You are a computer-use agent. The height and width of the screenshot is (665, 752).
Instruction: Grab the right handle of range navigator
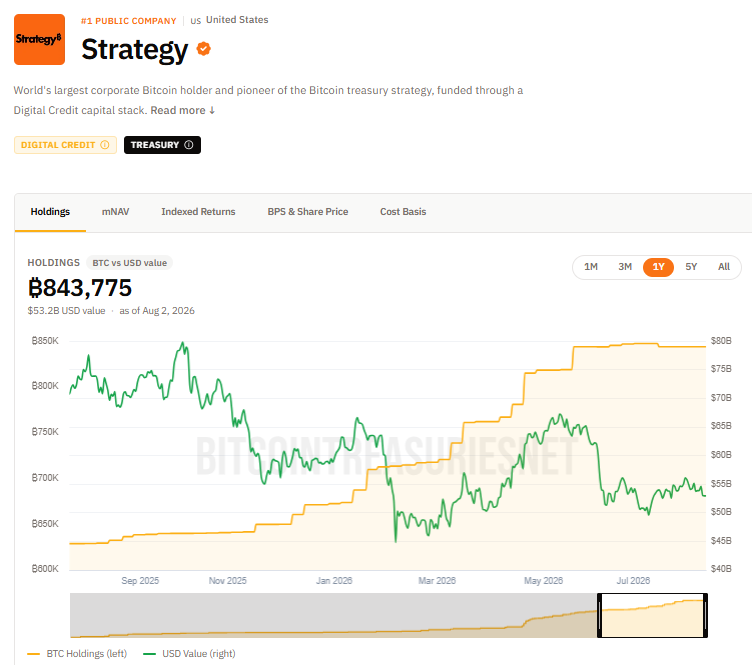[705, 616]
